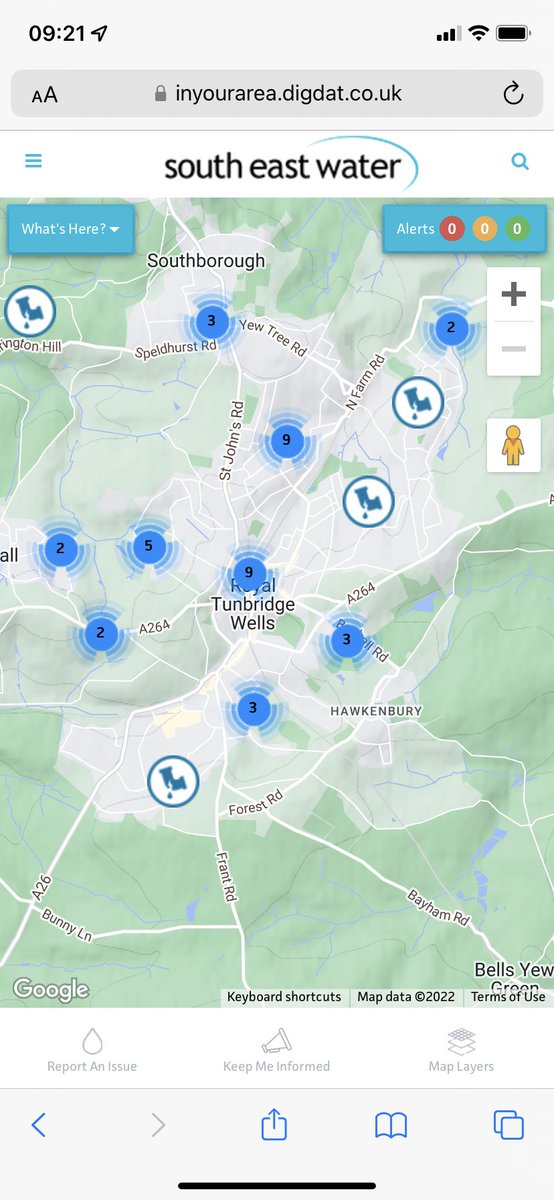Screen dimensions: 554x1200
Task: Click the South East Water logo
Action: click(x=291, y=164)
